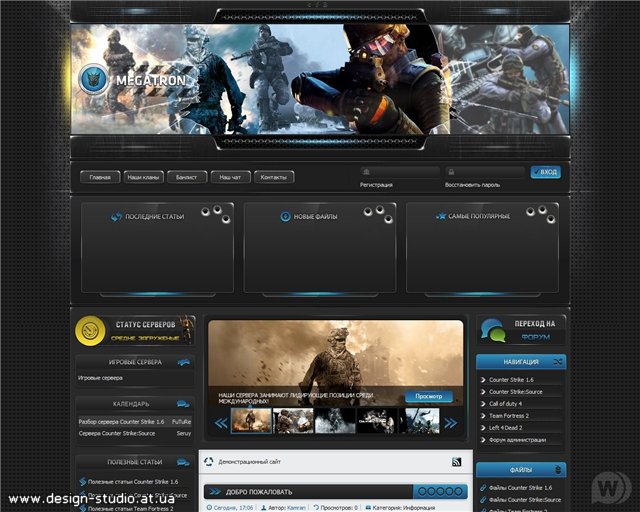Click author link Kamran

click(x=296, y=508)
